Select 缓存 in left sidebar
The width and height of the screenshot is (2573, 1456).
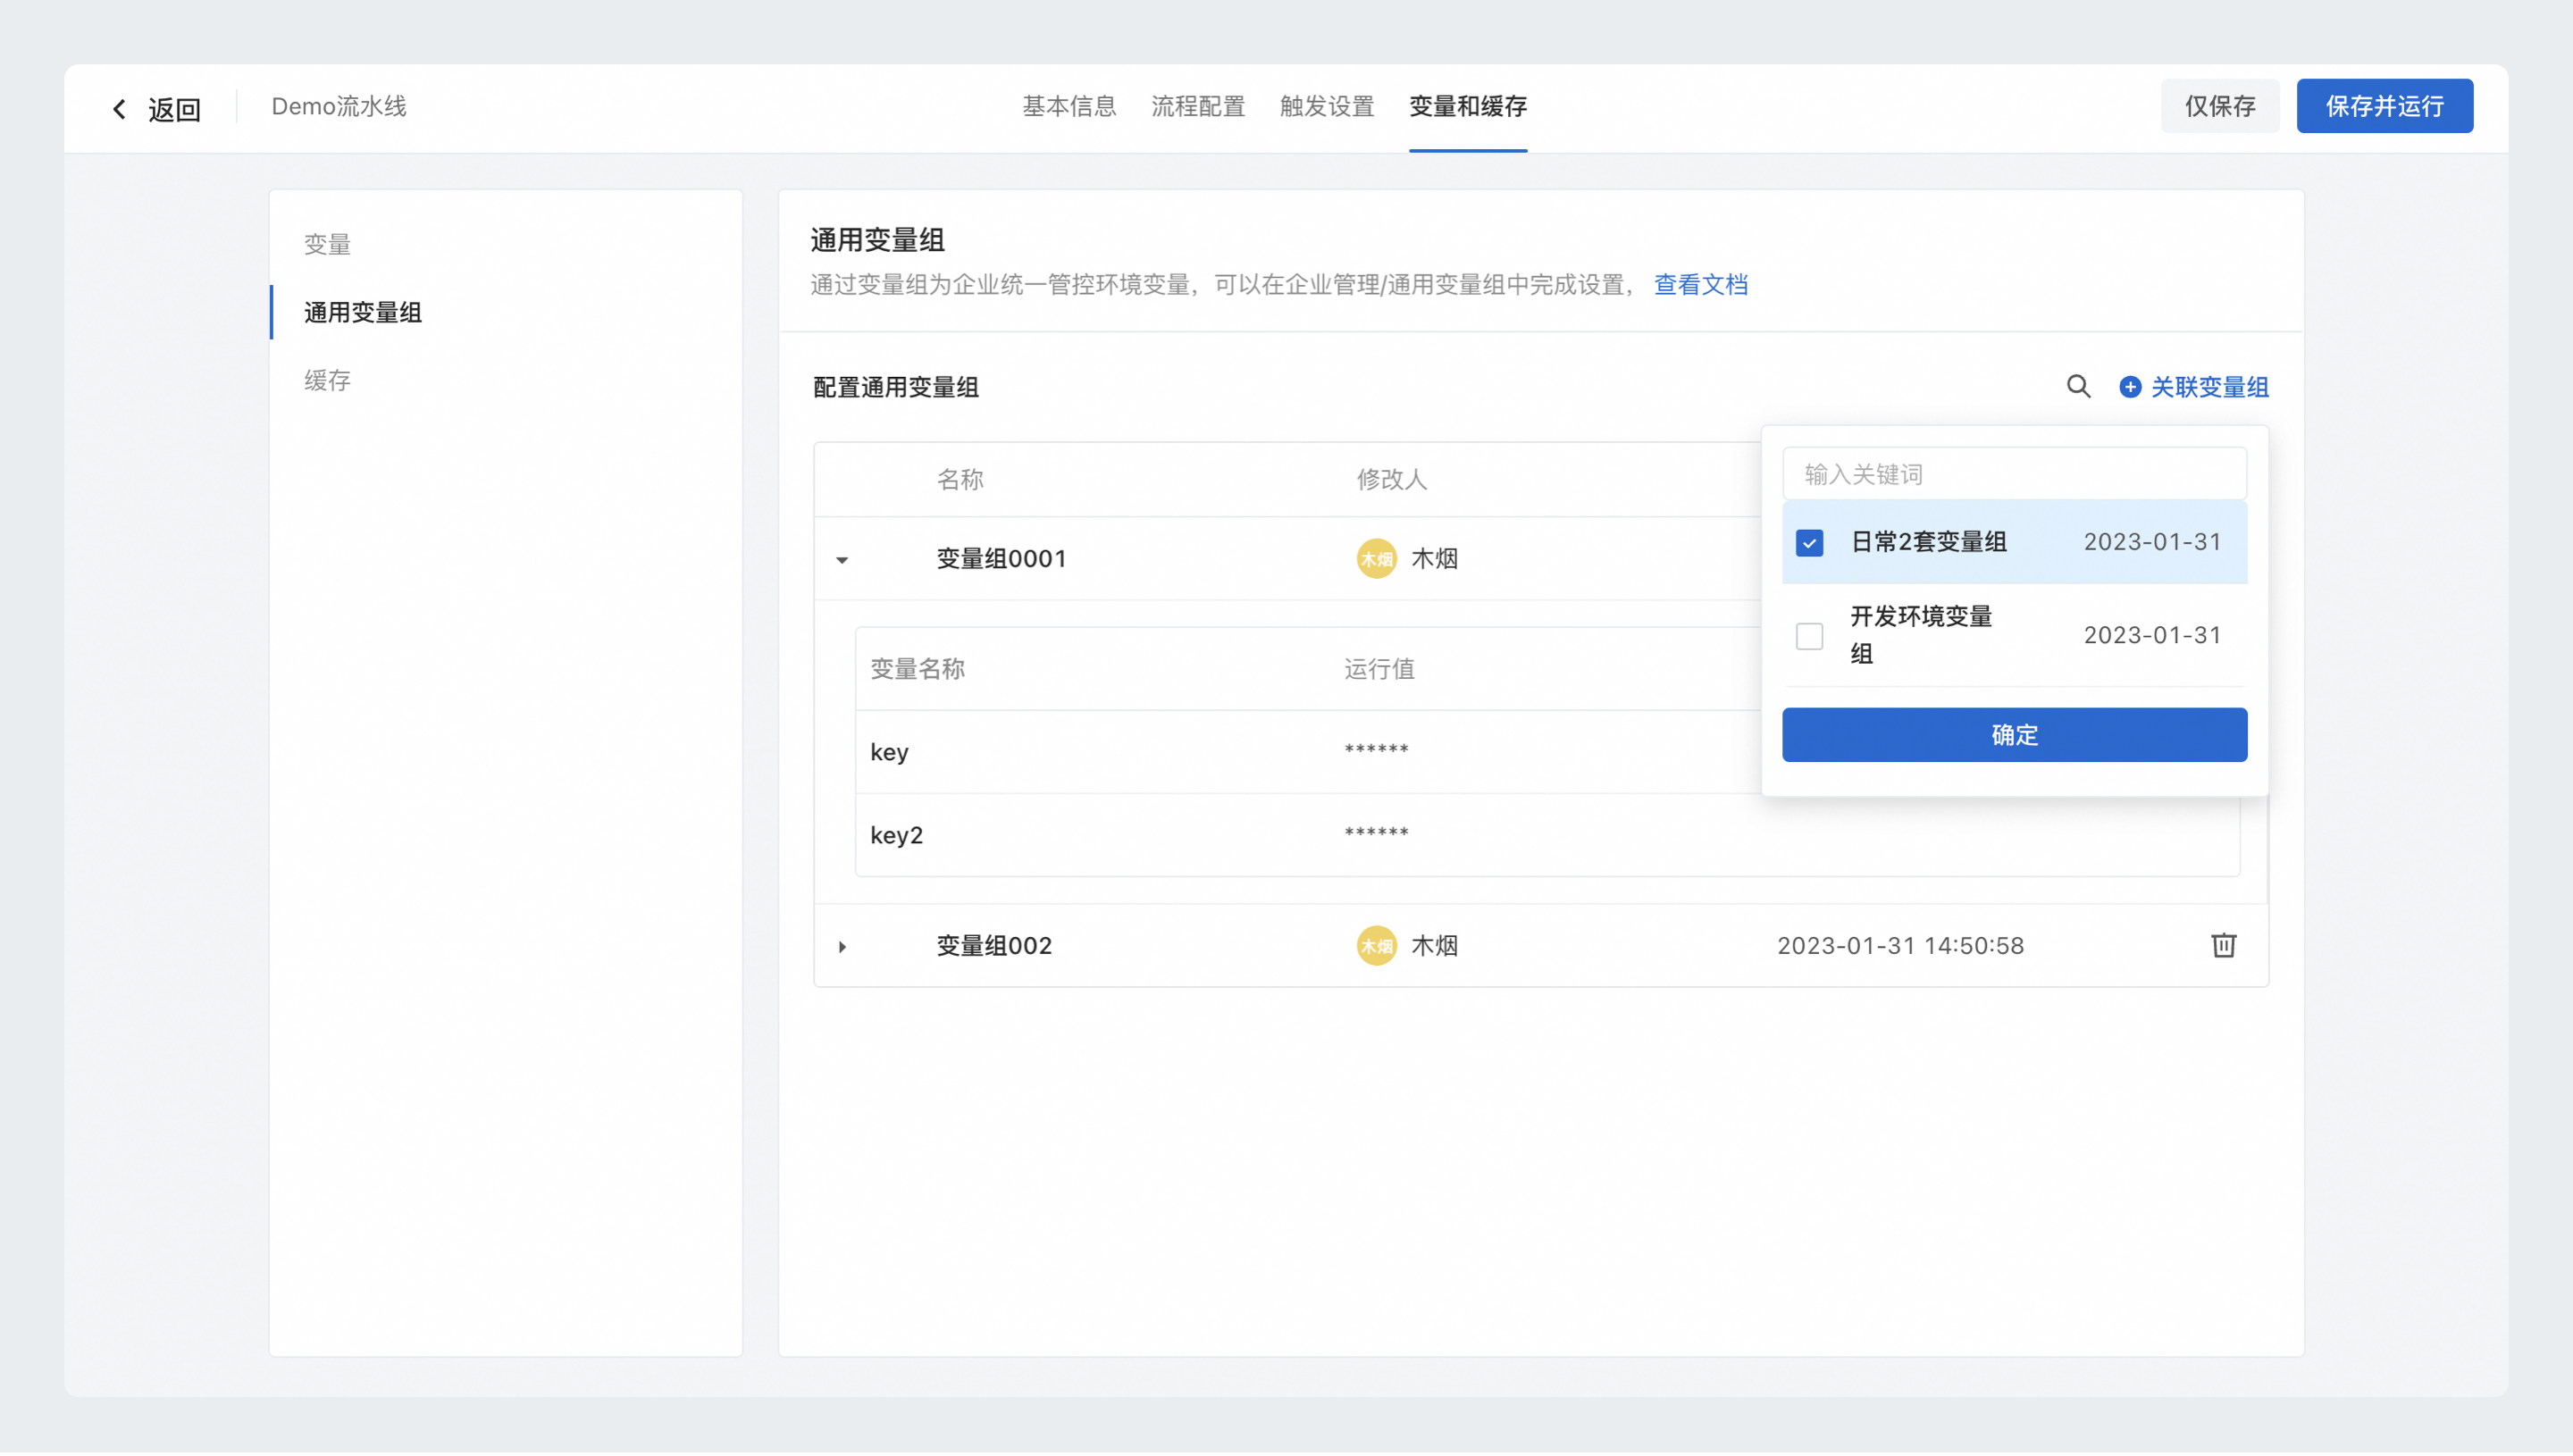coord(327,381)
